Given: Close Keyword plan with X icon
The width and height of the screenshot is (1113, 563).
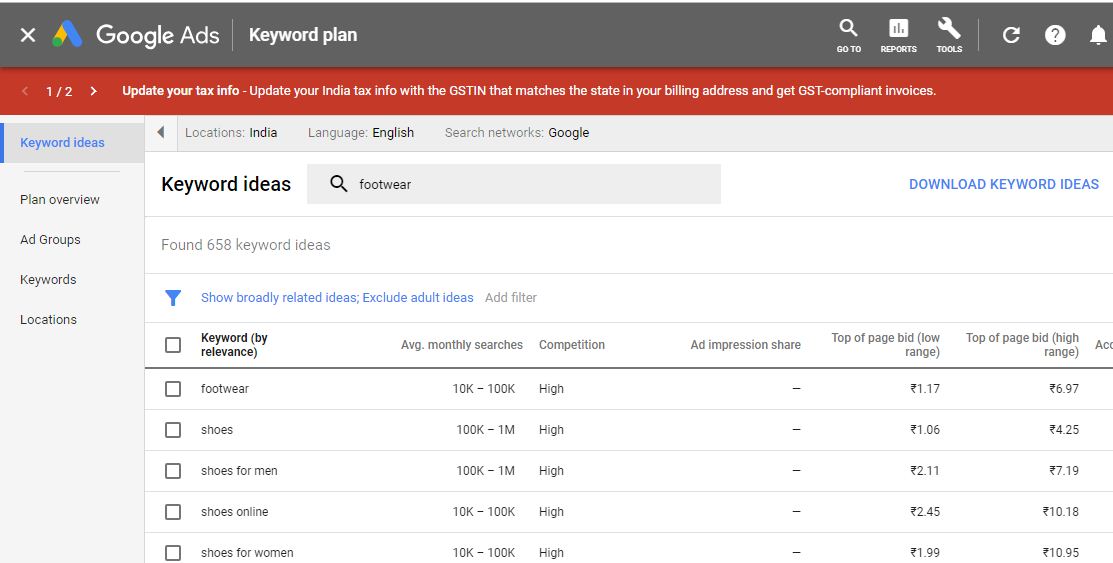Looking at the screenshot, I should coord(28,35).
